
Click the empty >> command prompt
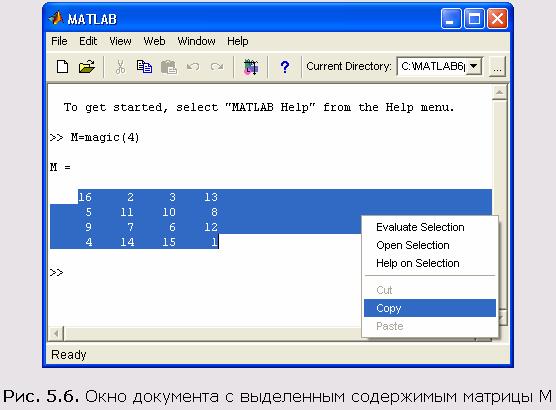(56, 272)
